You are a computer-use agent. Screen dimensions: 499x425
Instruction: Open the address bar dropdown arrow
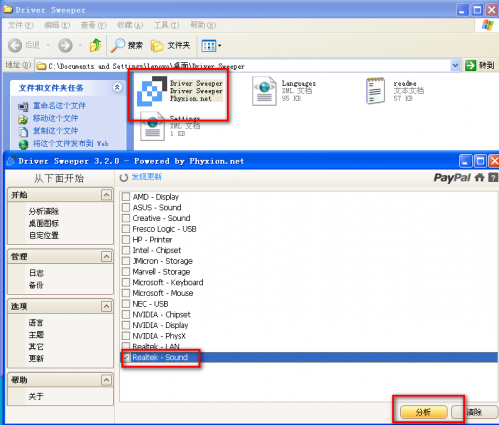[455, 66]
